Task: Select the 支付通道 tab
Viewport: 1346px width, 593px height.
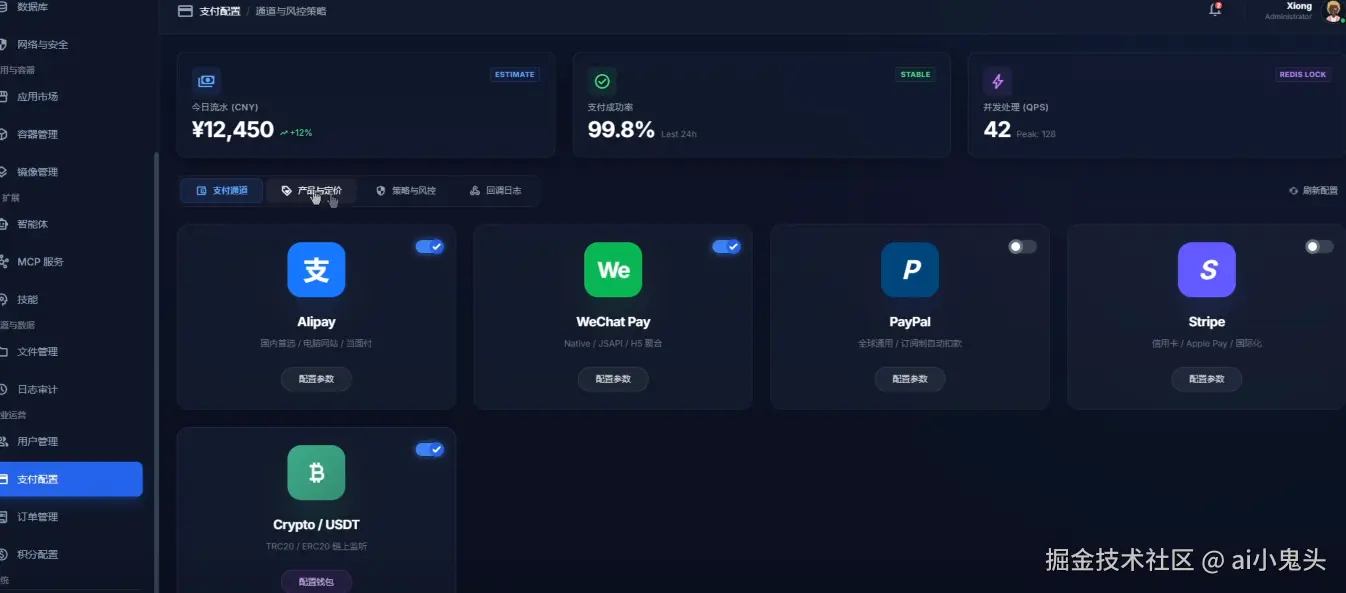Action: click(222, 190)
